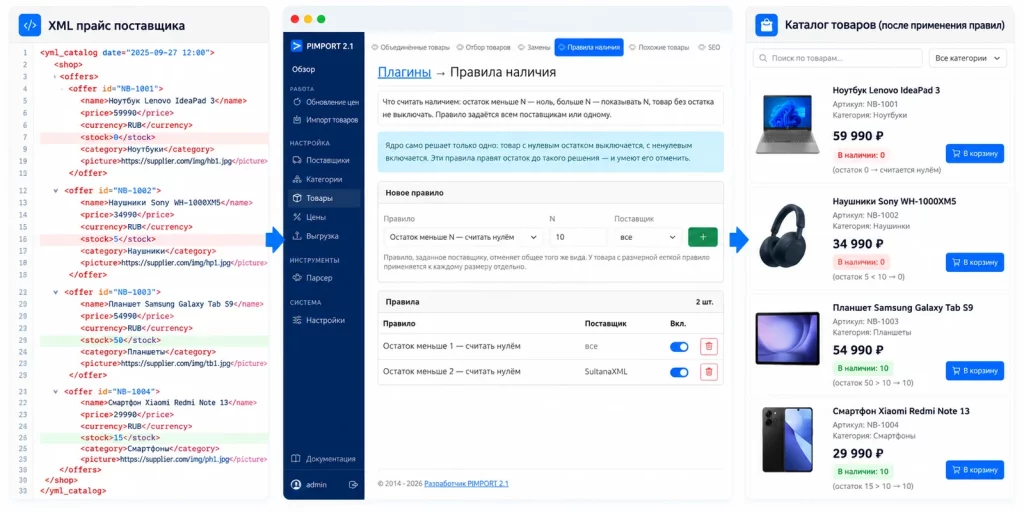
Task: Click the Поиск по товарам search field
Action: point(838,58)
